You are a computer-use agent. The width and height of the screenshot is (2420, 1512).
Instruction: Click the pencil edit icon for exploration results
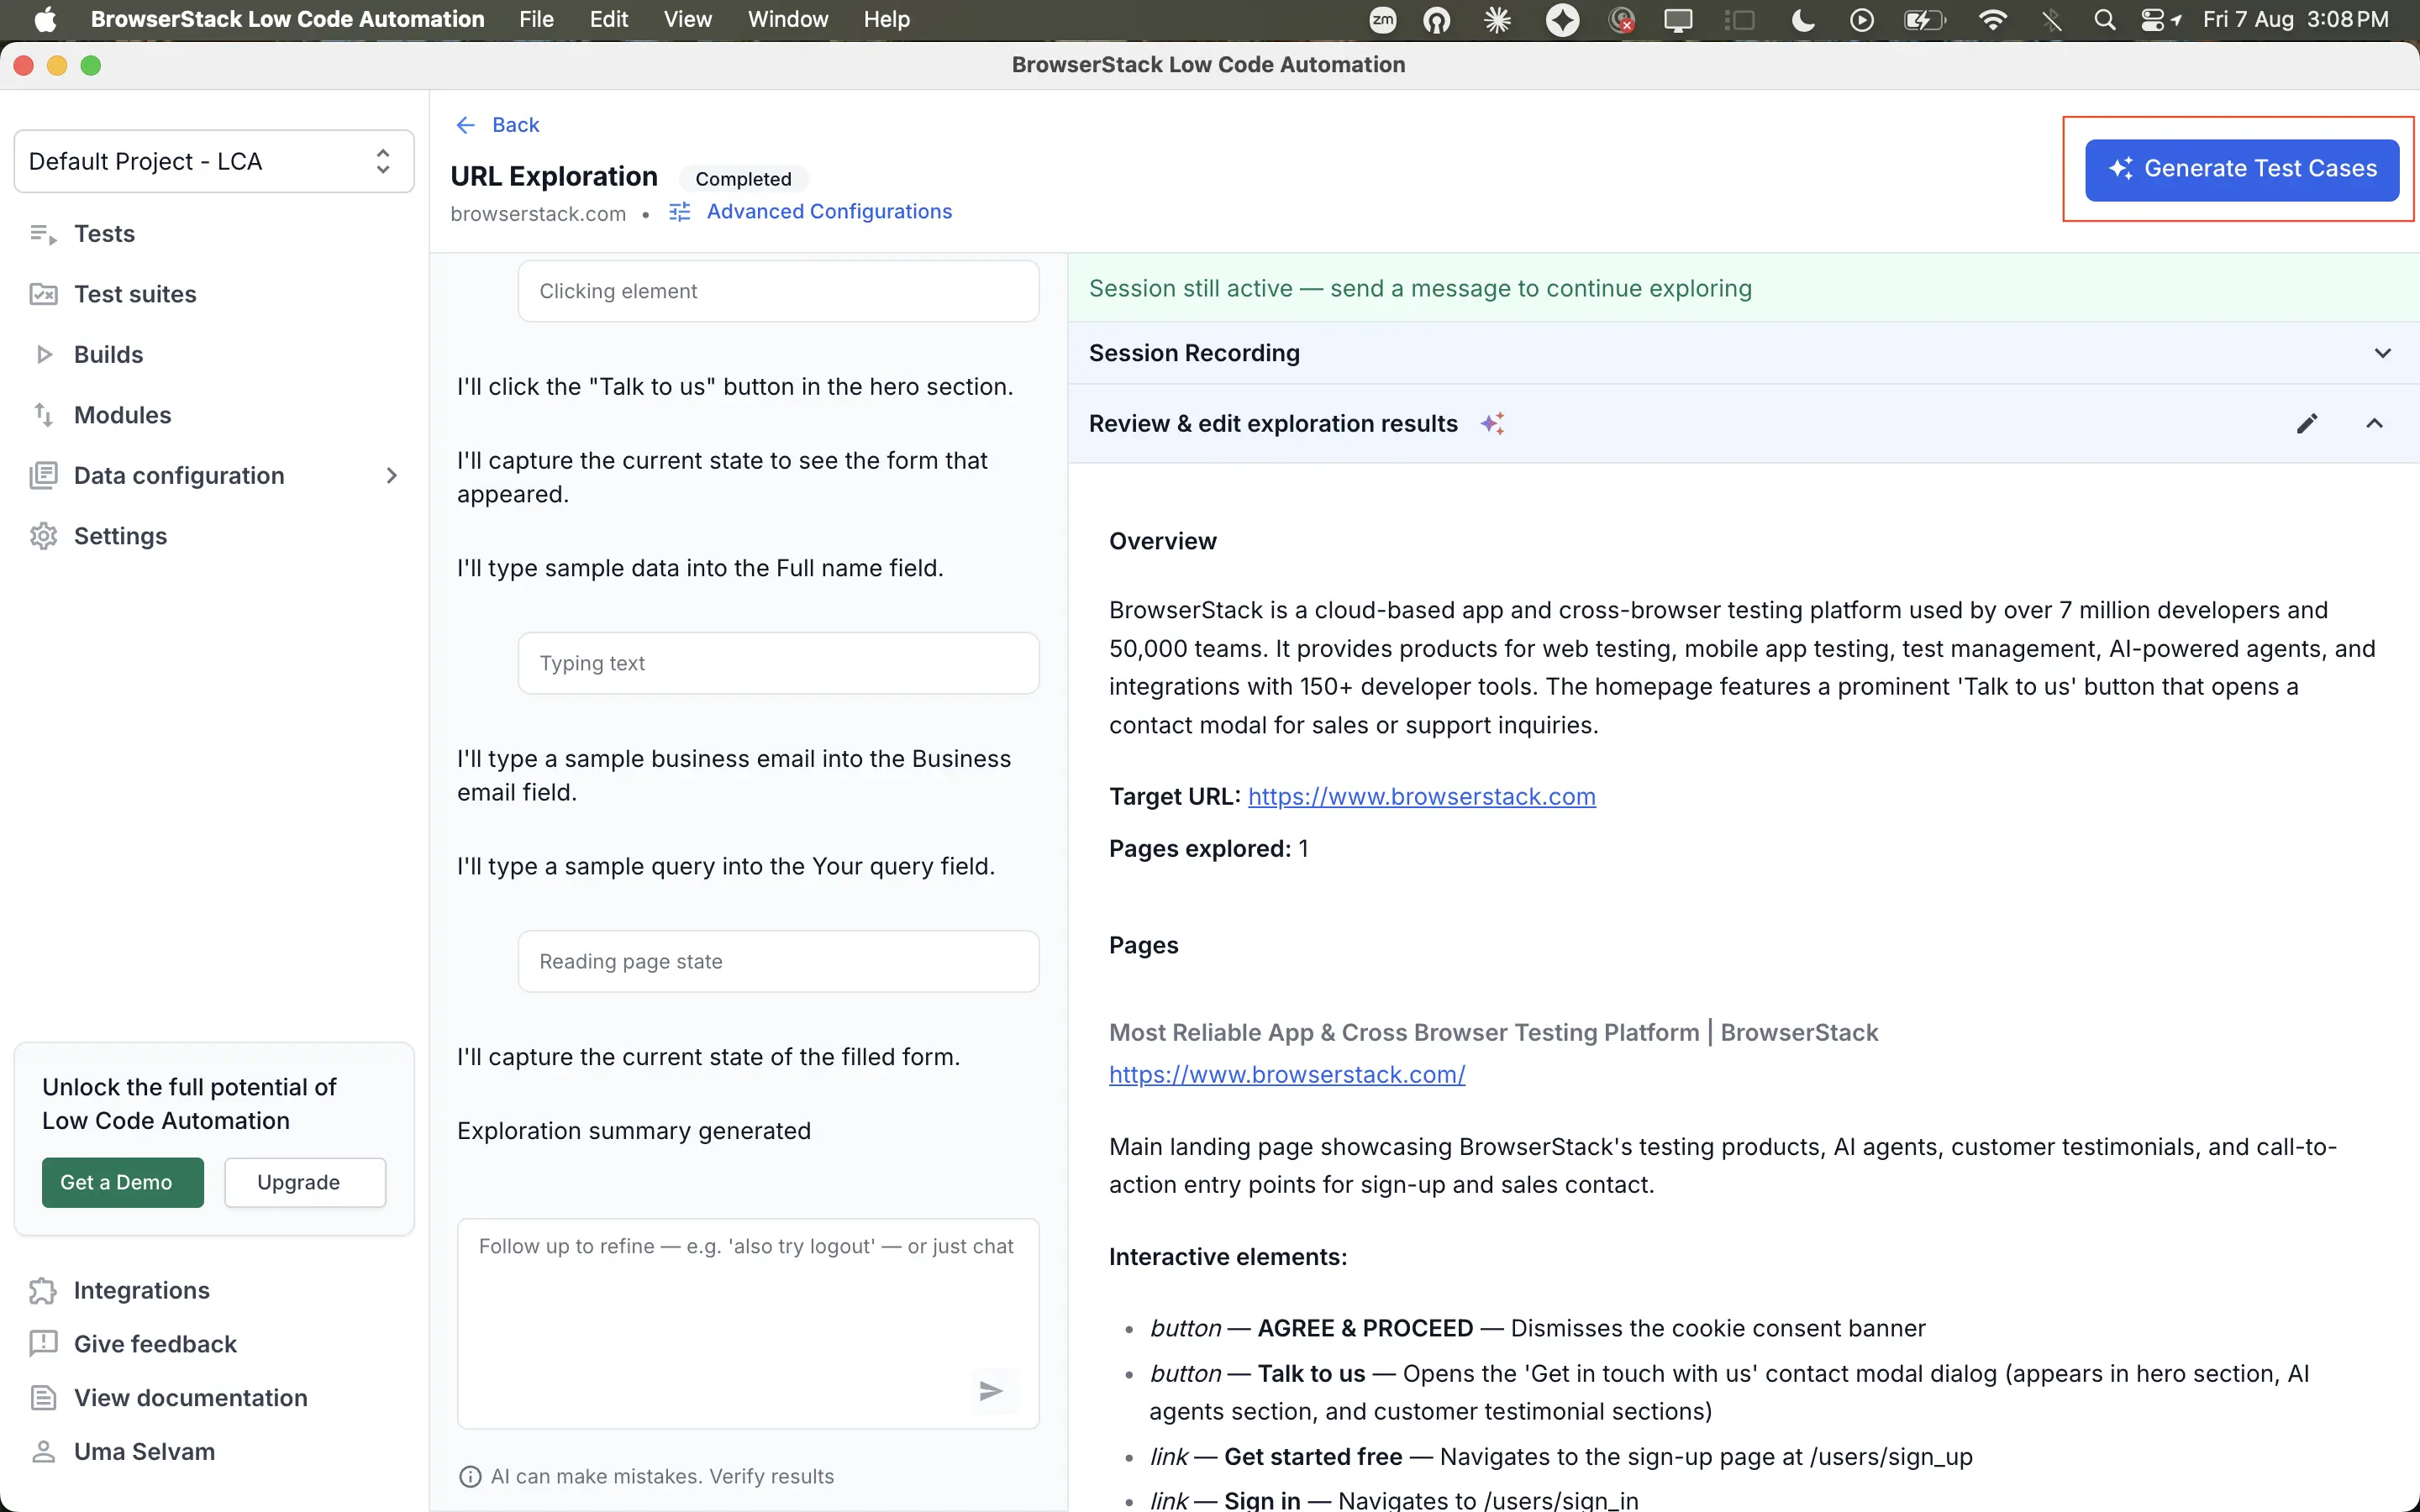(2307, 424)
